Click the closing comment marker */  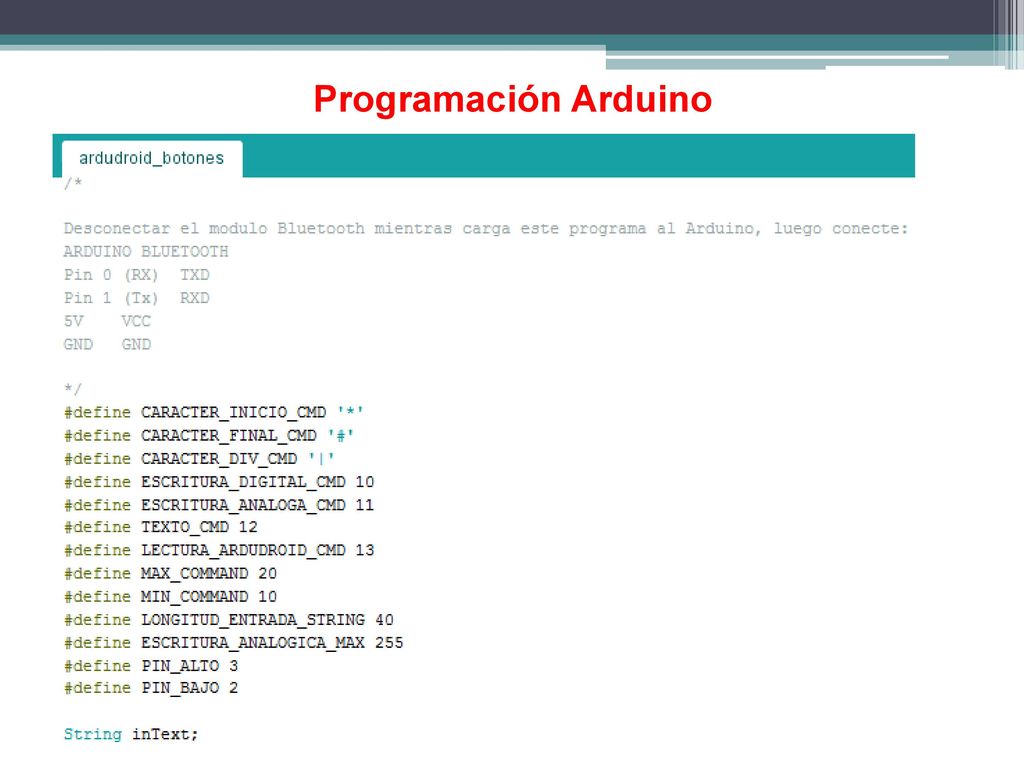pos(73,389)
